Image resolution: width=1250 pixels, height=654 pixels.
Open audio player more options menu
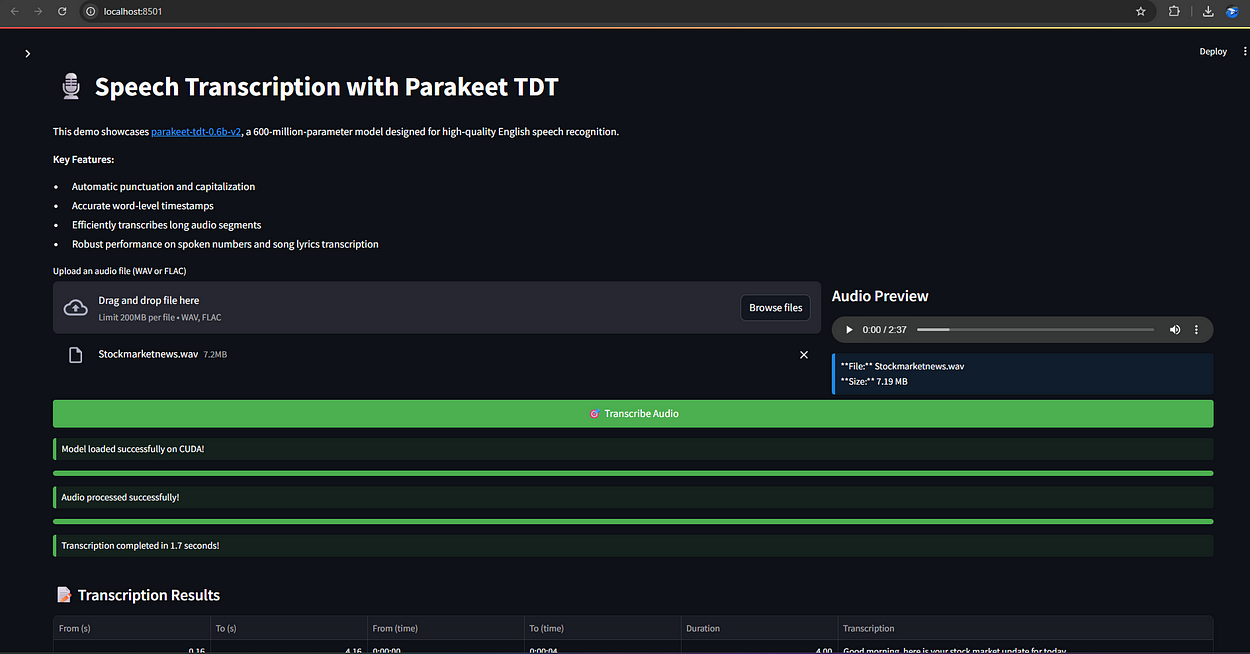pyautogui.click(x=1196, y=329)
